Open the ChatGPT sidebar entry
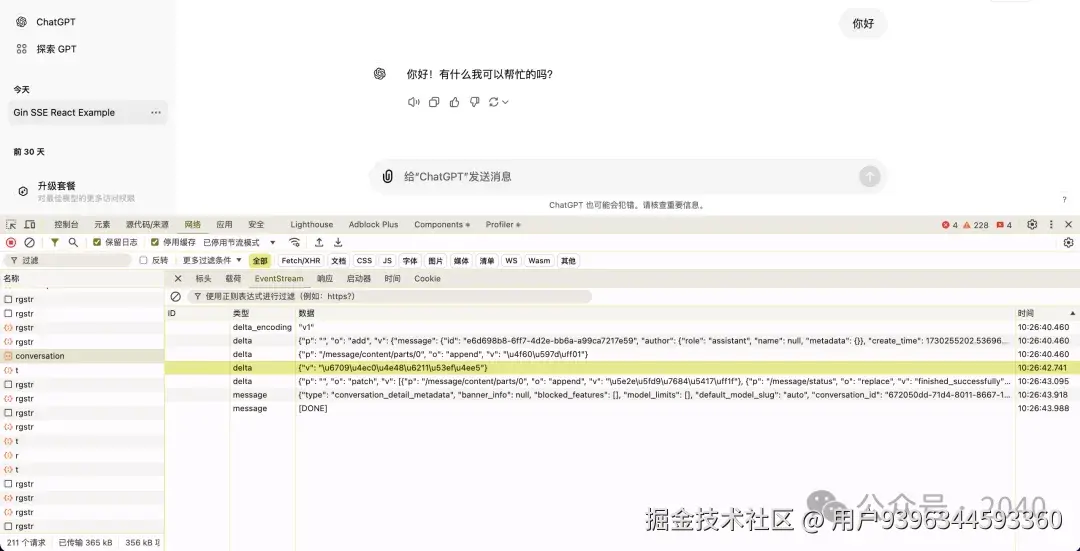1080x551 pixels. tap(46, 22)
